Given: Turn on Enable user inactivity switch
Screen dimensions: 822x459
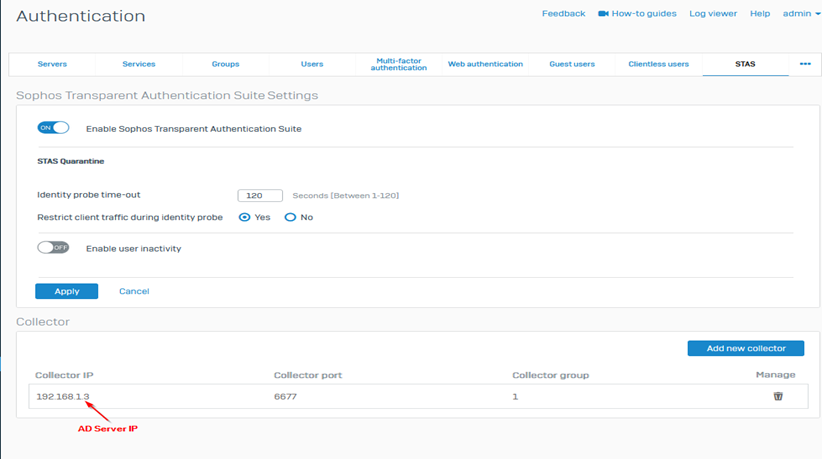Looking at the screenshot, I should (53, 248).
